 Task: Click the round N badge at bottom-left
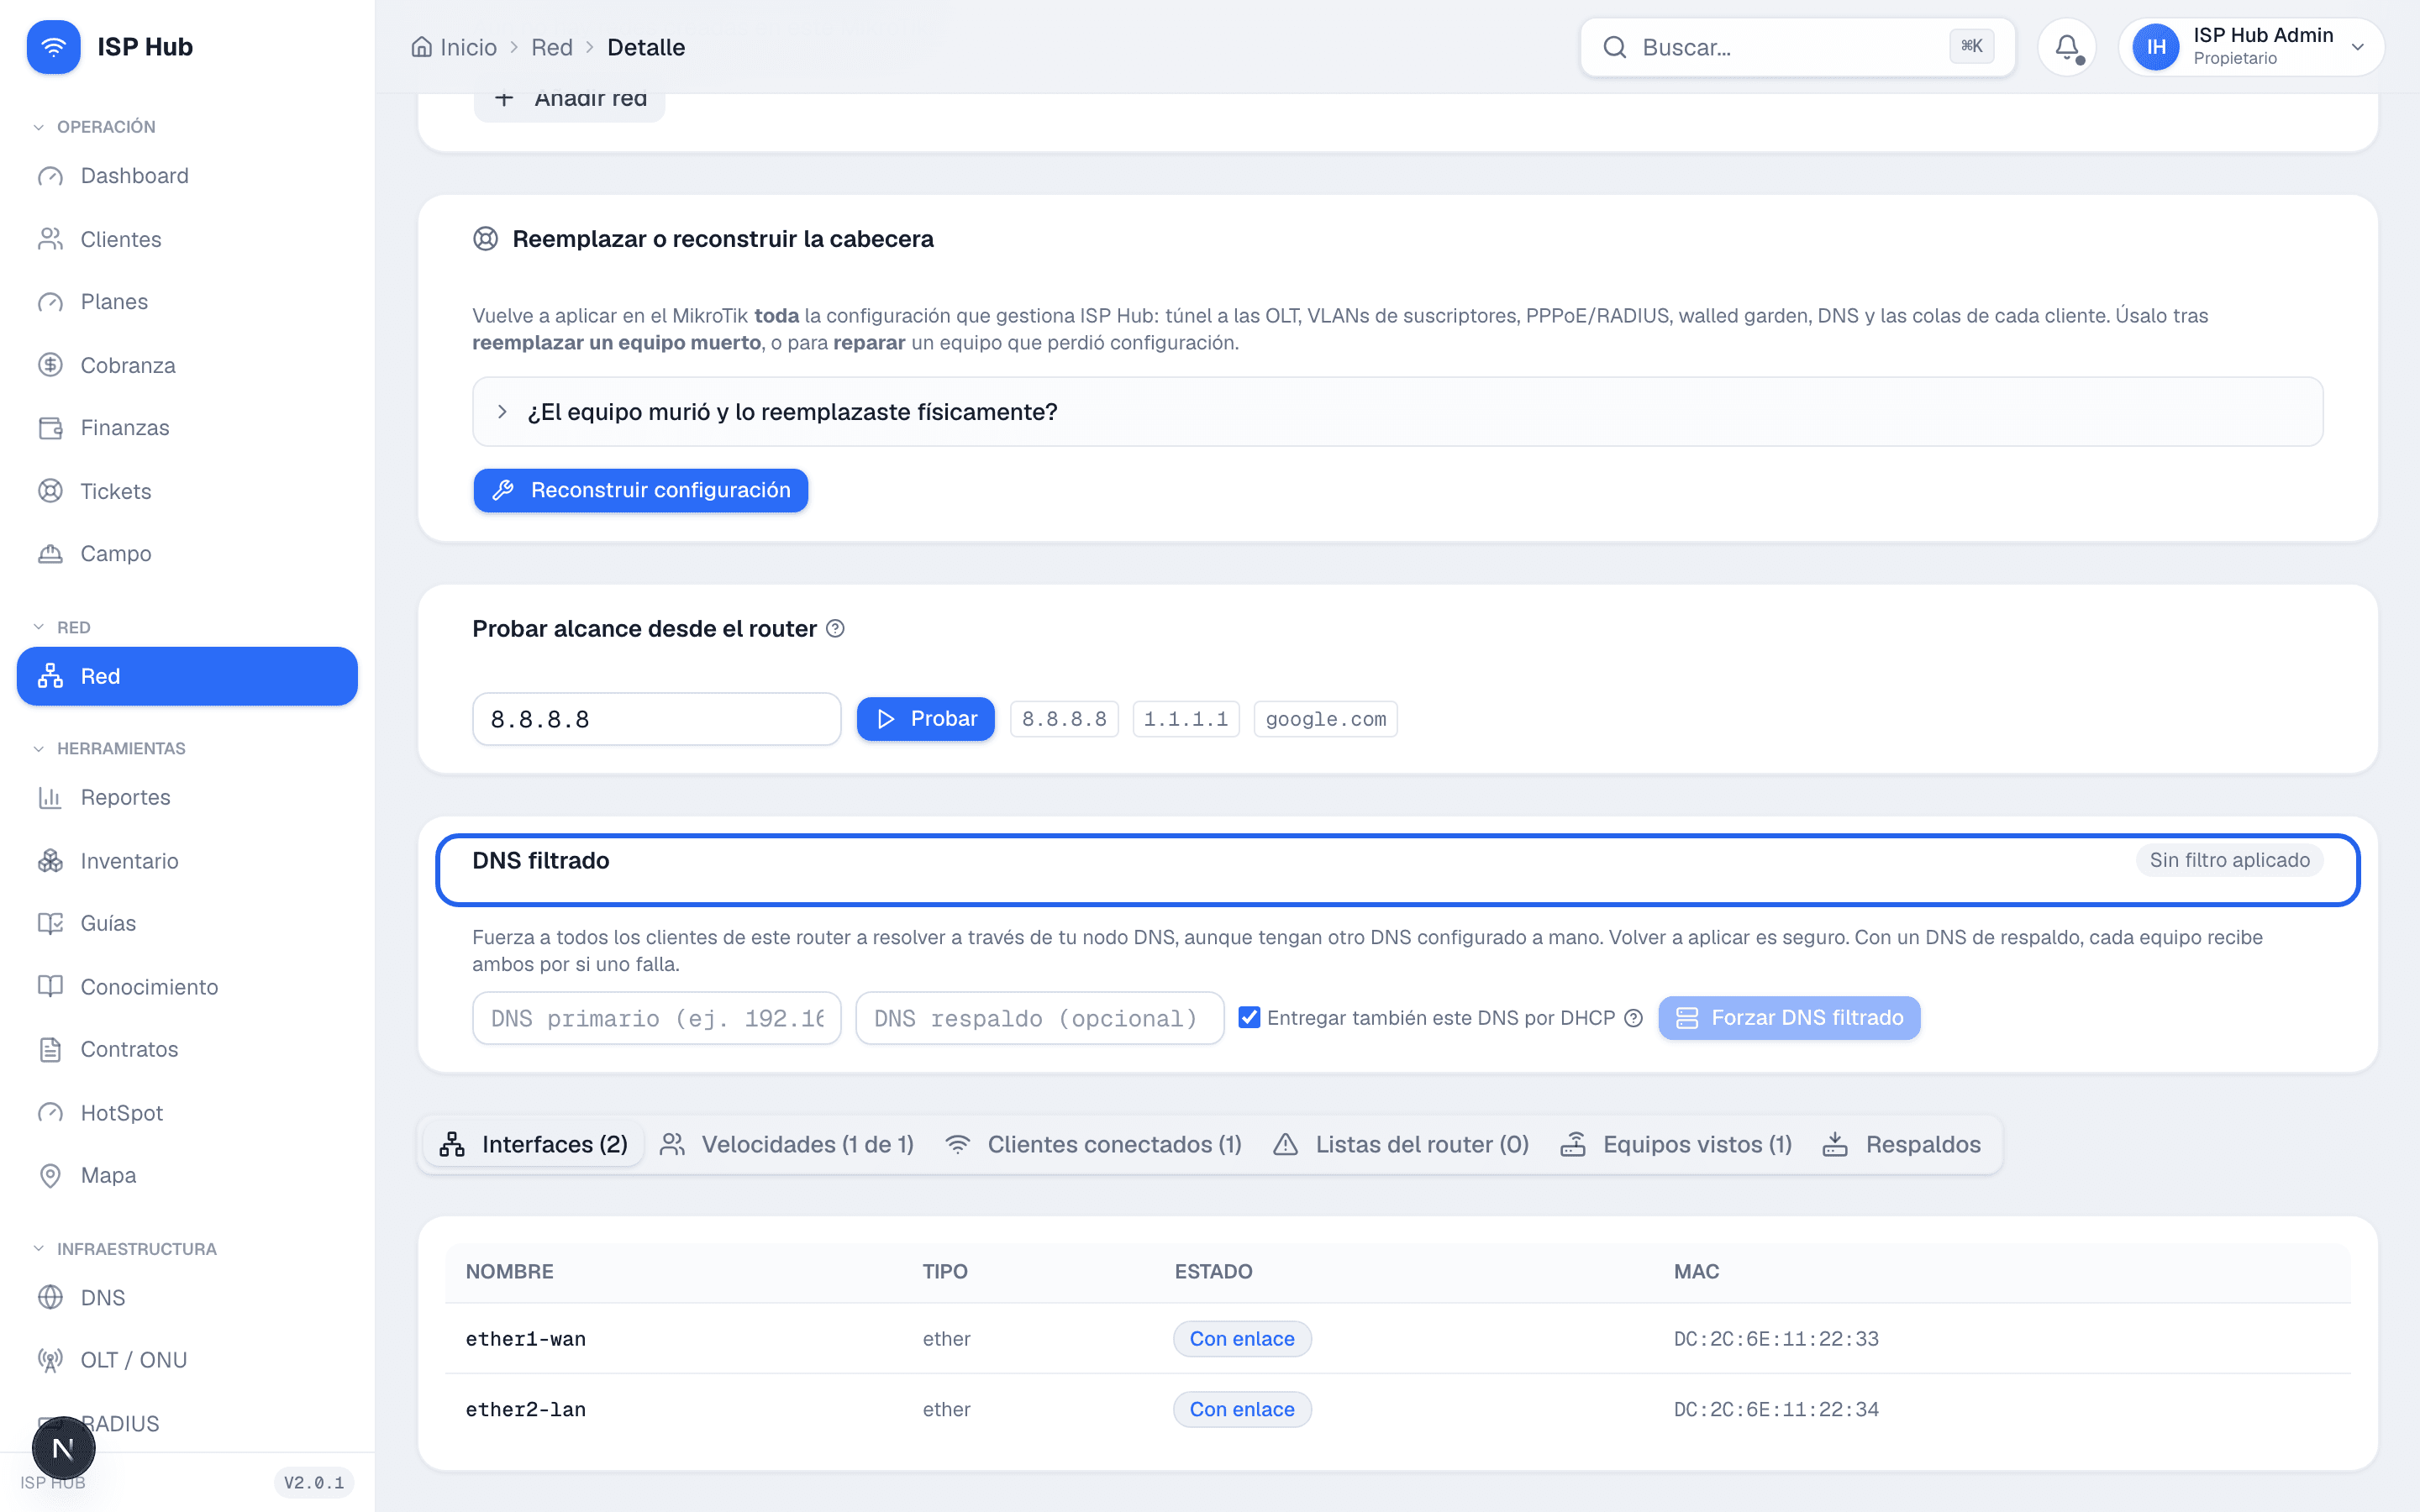[63, 1448]
